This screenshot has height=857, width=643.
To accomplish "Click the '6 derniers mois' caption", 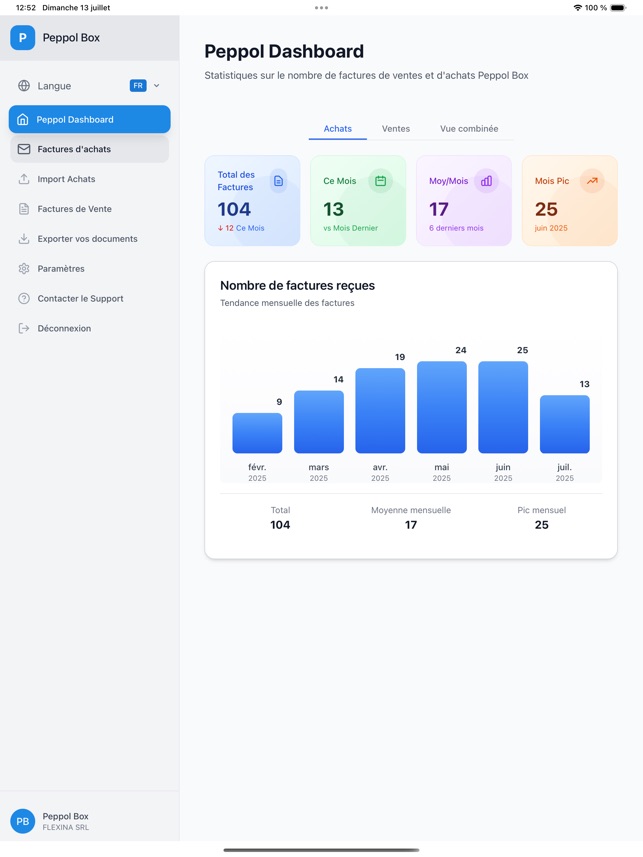I will point(456,228).
